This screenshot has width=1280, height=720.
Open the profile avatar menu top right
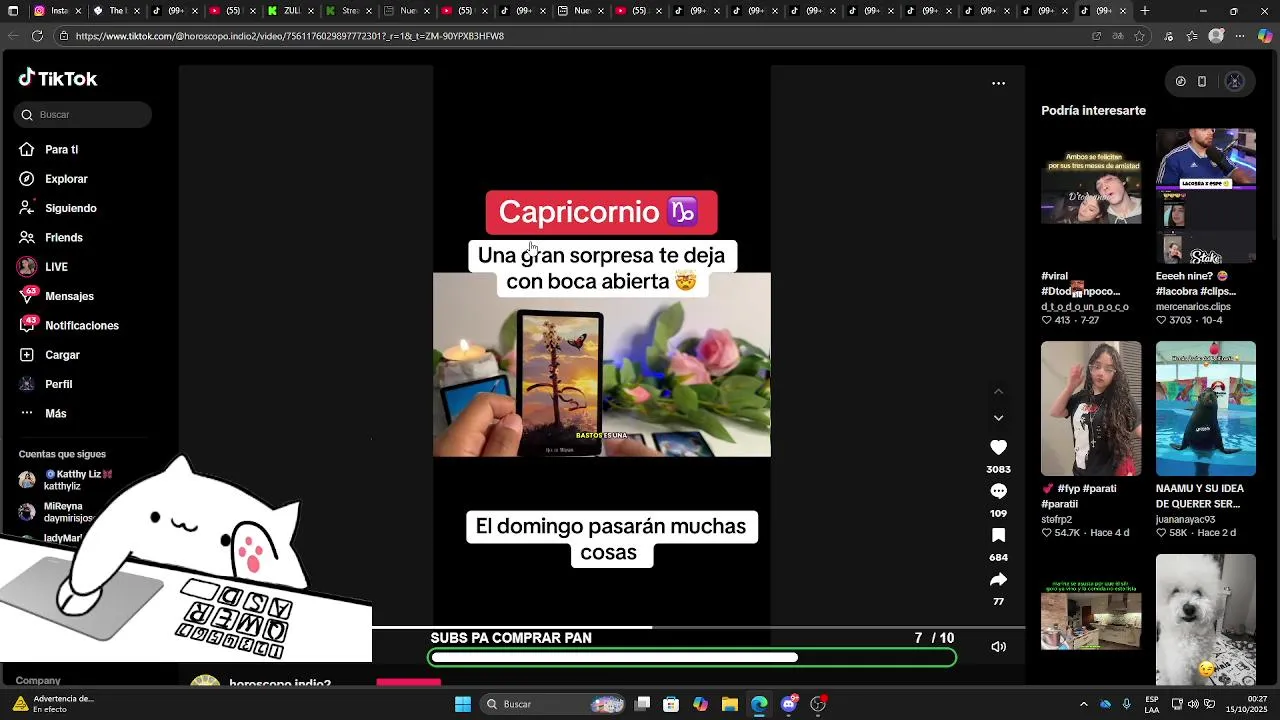tap(1234, 82)
